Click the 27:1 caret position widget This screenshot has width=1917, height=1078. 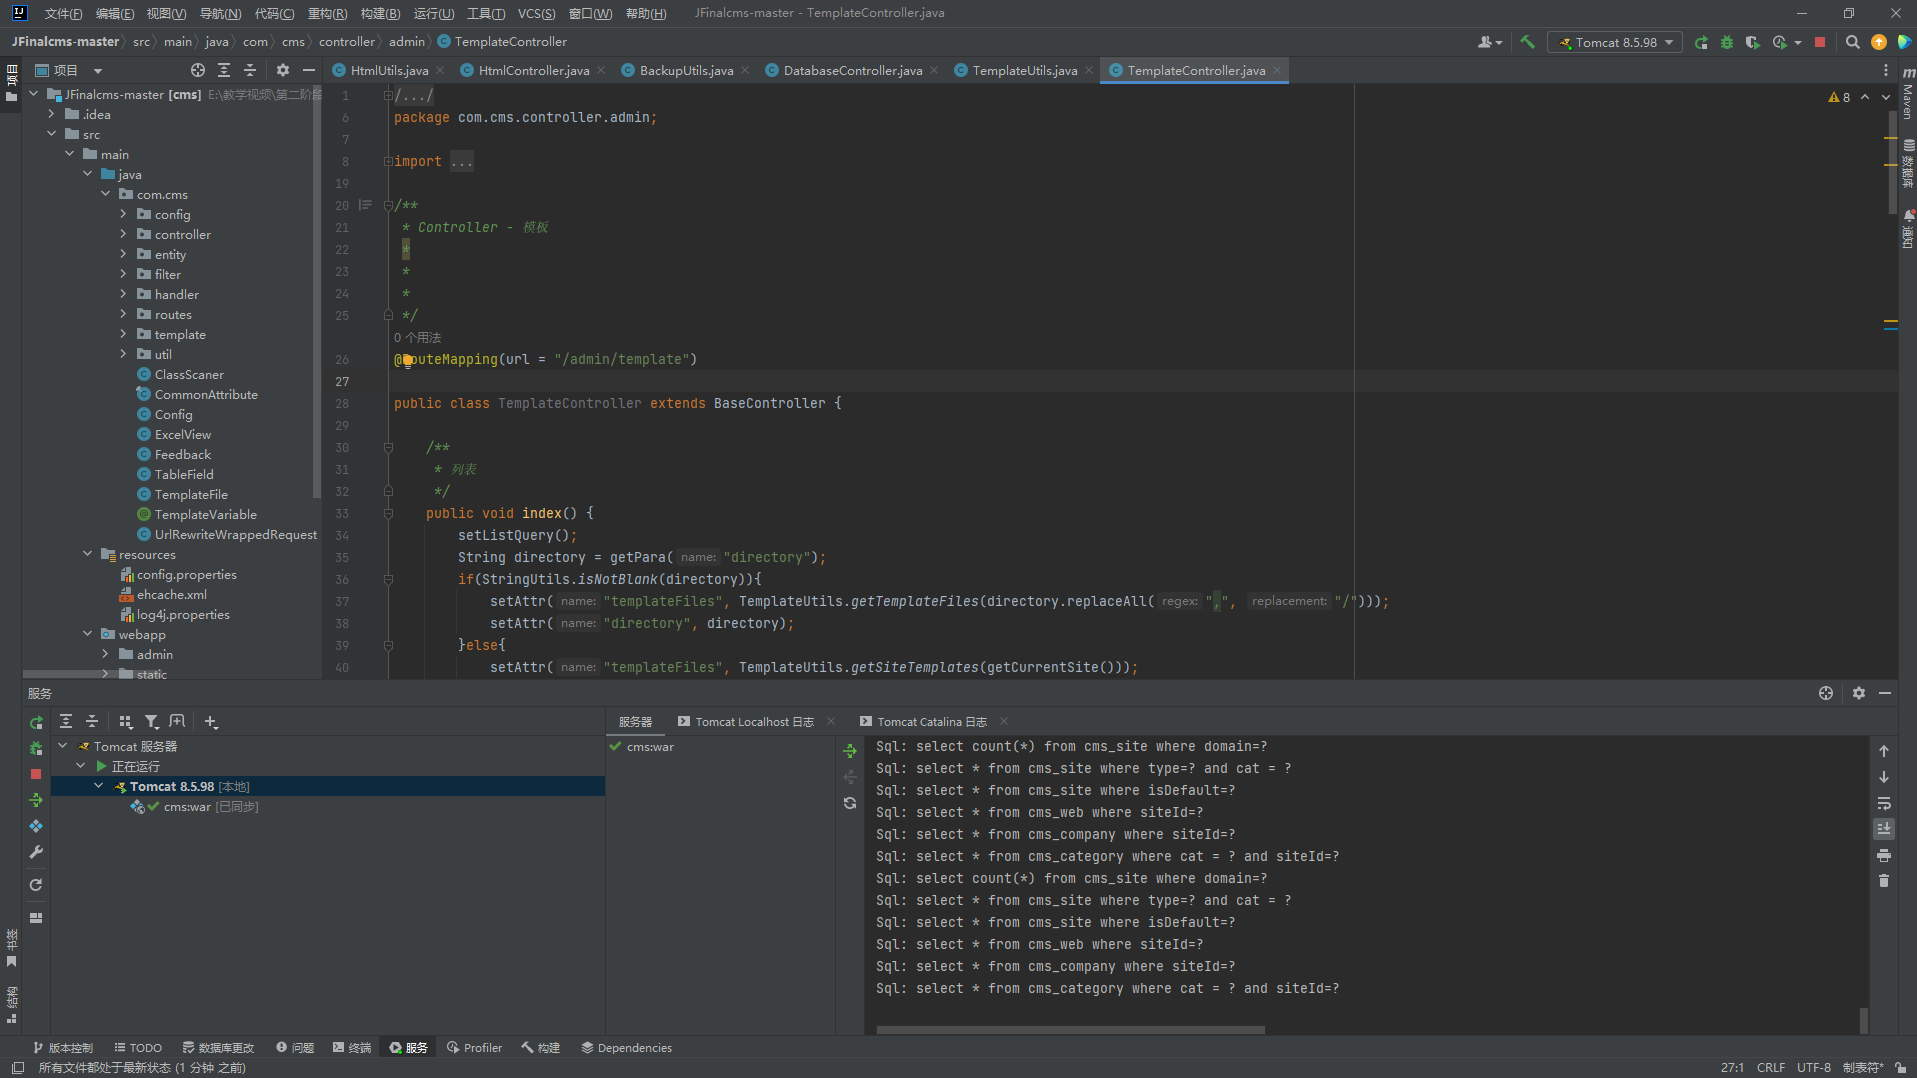click(1732, 1067)
